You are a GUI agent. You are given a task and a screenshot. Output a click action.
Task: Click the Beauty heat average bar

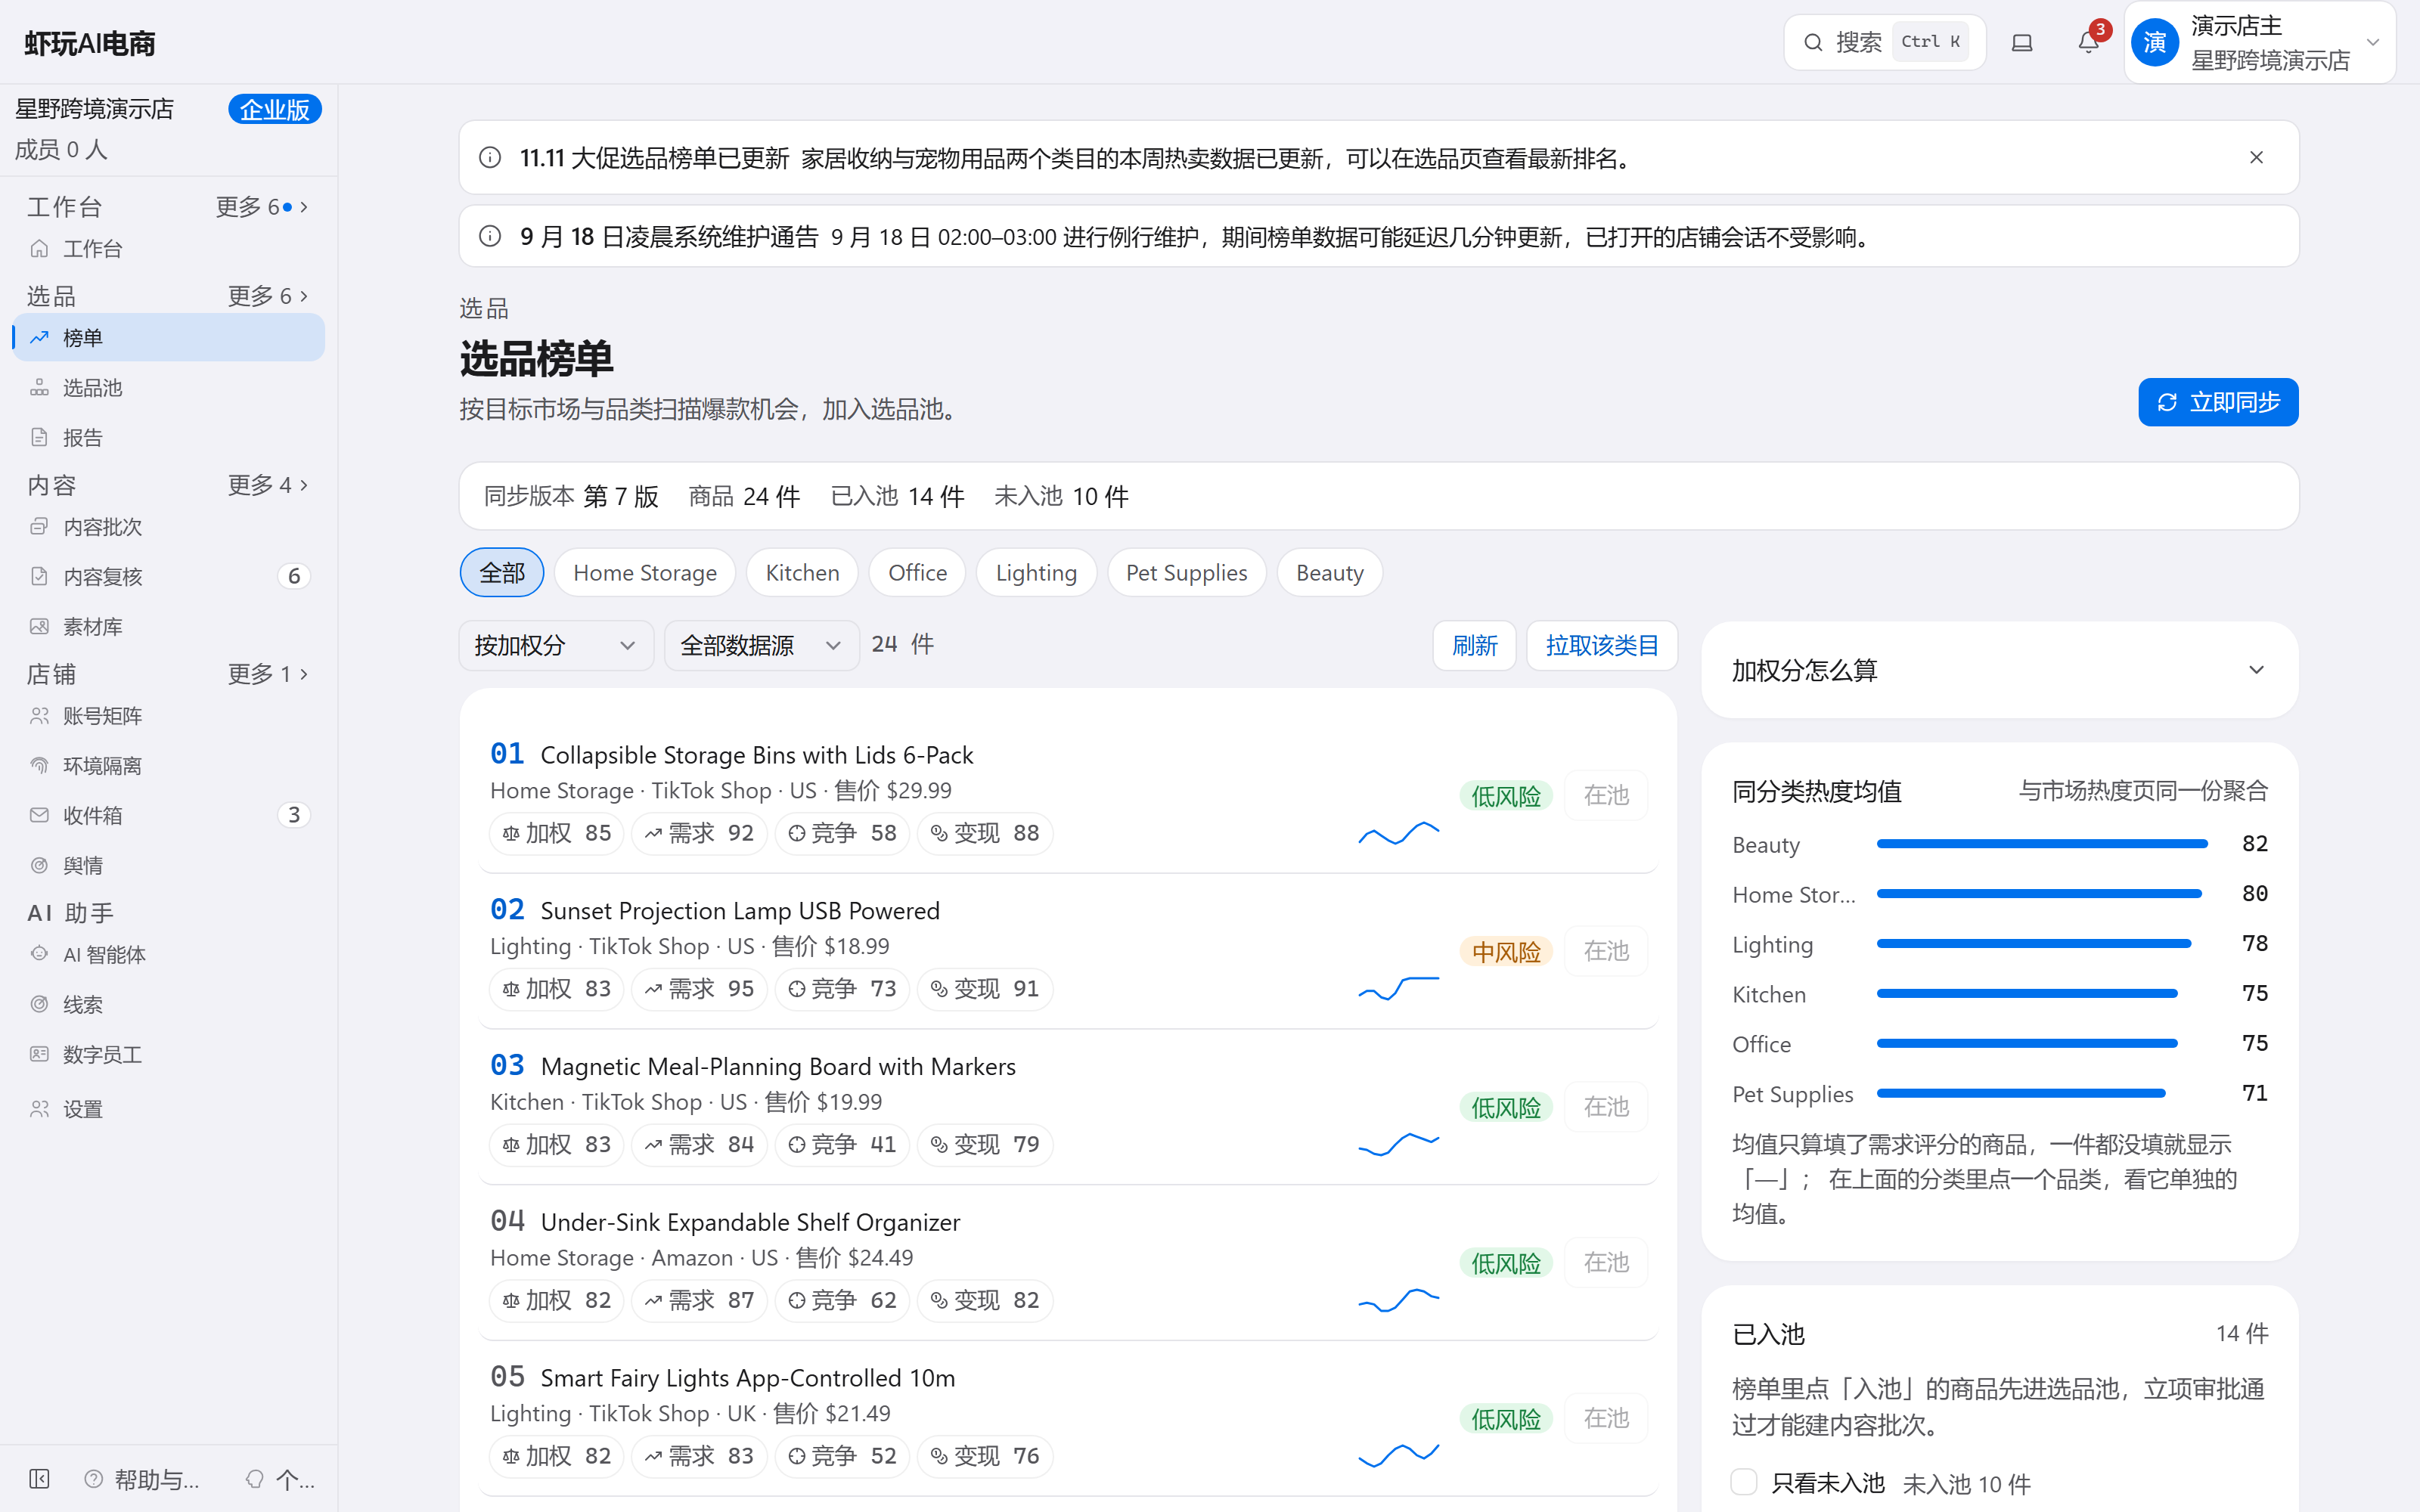click(2042, 844)
